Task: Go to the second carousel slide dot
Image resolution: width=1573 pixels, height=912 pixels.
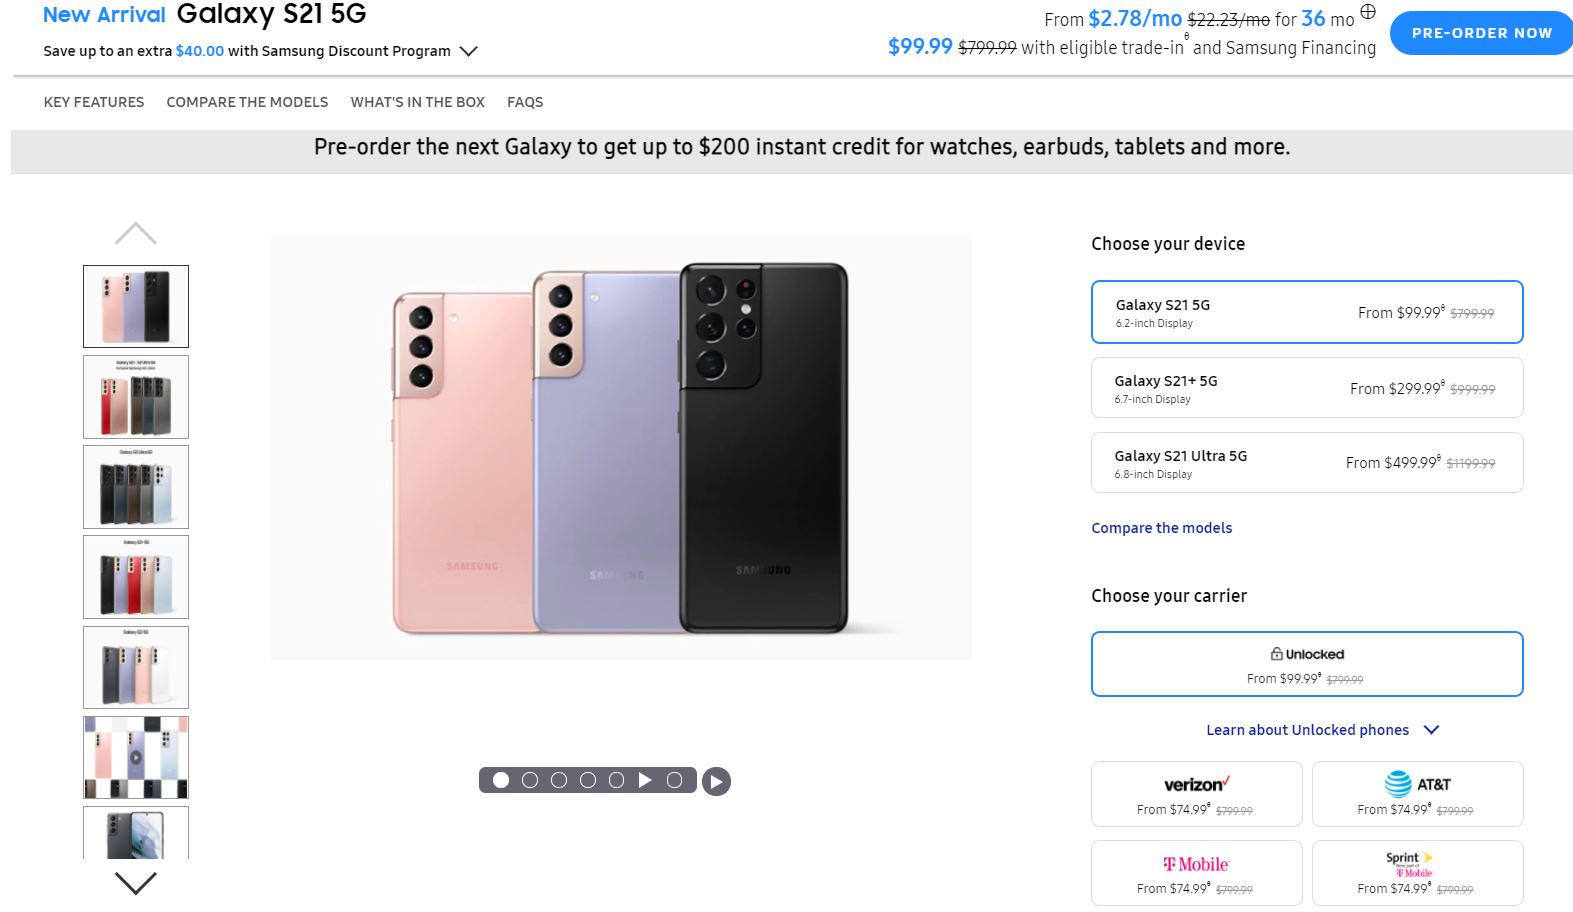Action: click(530, 780)
